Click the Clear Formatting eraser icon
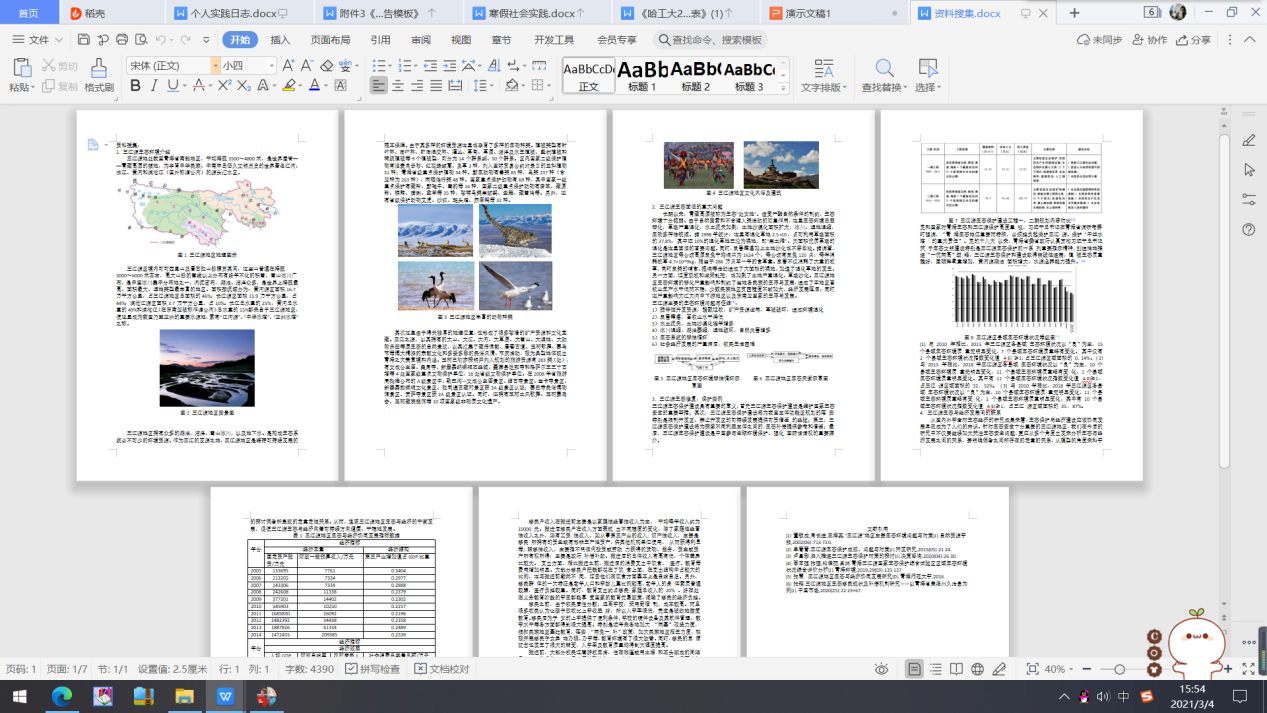 (x=326, y=66)
